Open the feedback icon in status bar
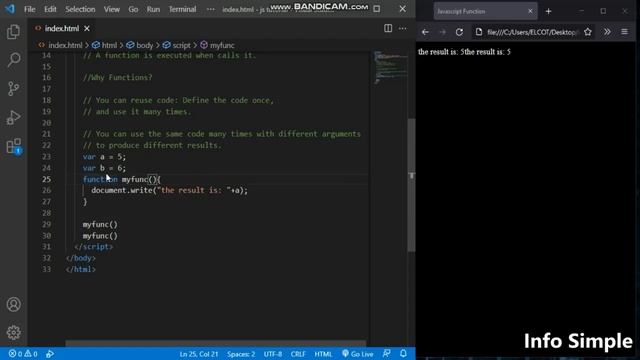Screen dimensions: 640x360 click(x=386, y=353)
